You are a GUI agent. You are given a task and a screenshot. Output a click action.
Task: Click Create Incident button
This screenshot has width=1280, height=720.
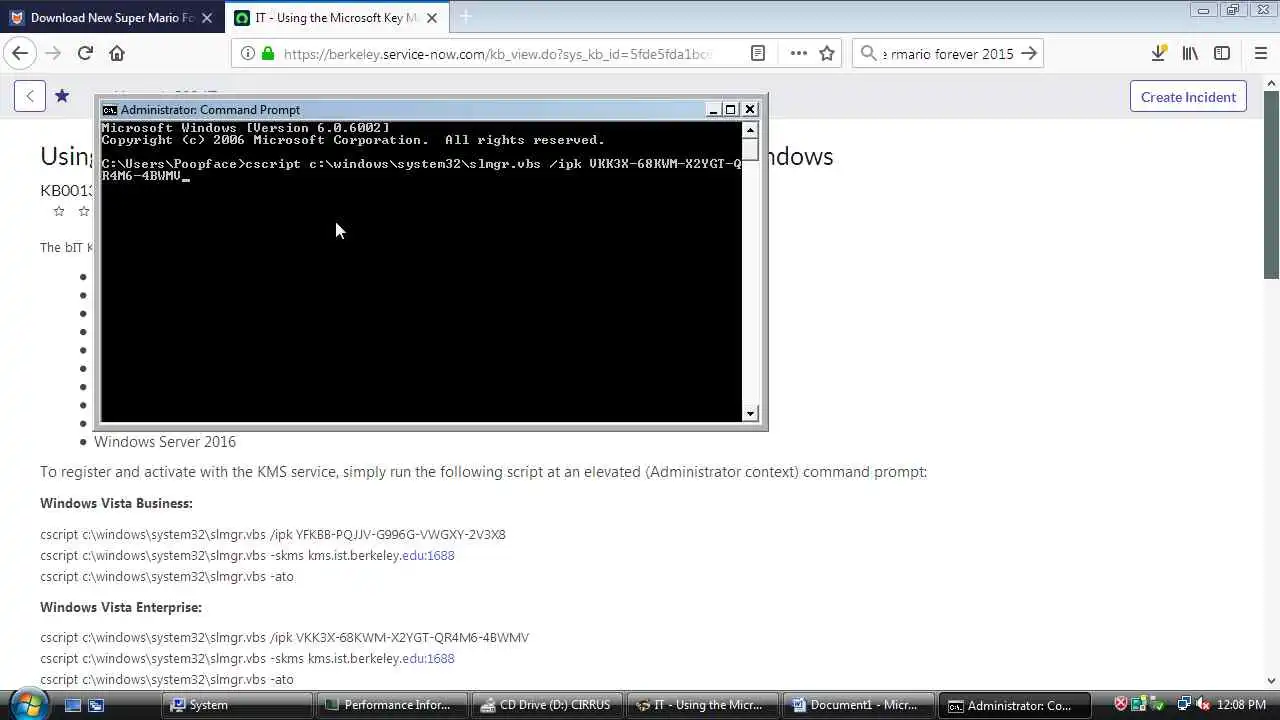(x=1188, y=97)
